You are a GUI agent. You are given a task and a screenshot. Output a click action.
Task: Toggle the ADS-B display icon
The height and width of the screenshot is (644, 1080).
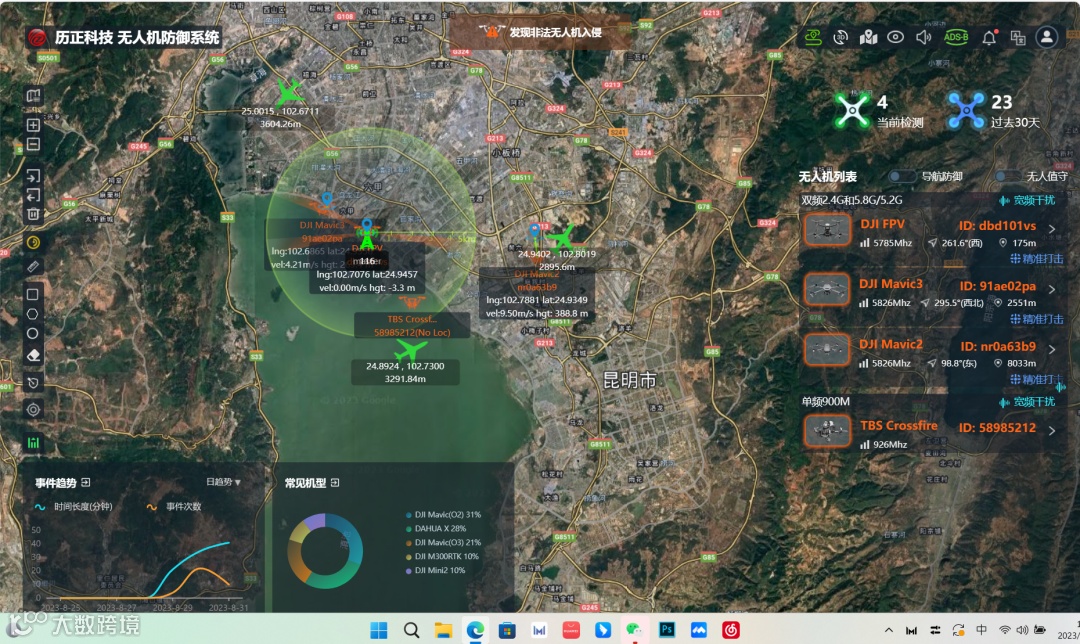pyautogui.click(x=956, y=37)
